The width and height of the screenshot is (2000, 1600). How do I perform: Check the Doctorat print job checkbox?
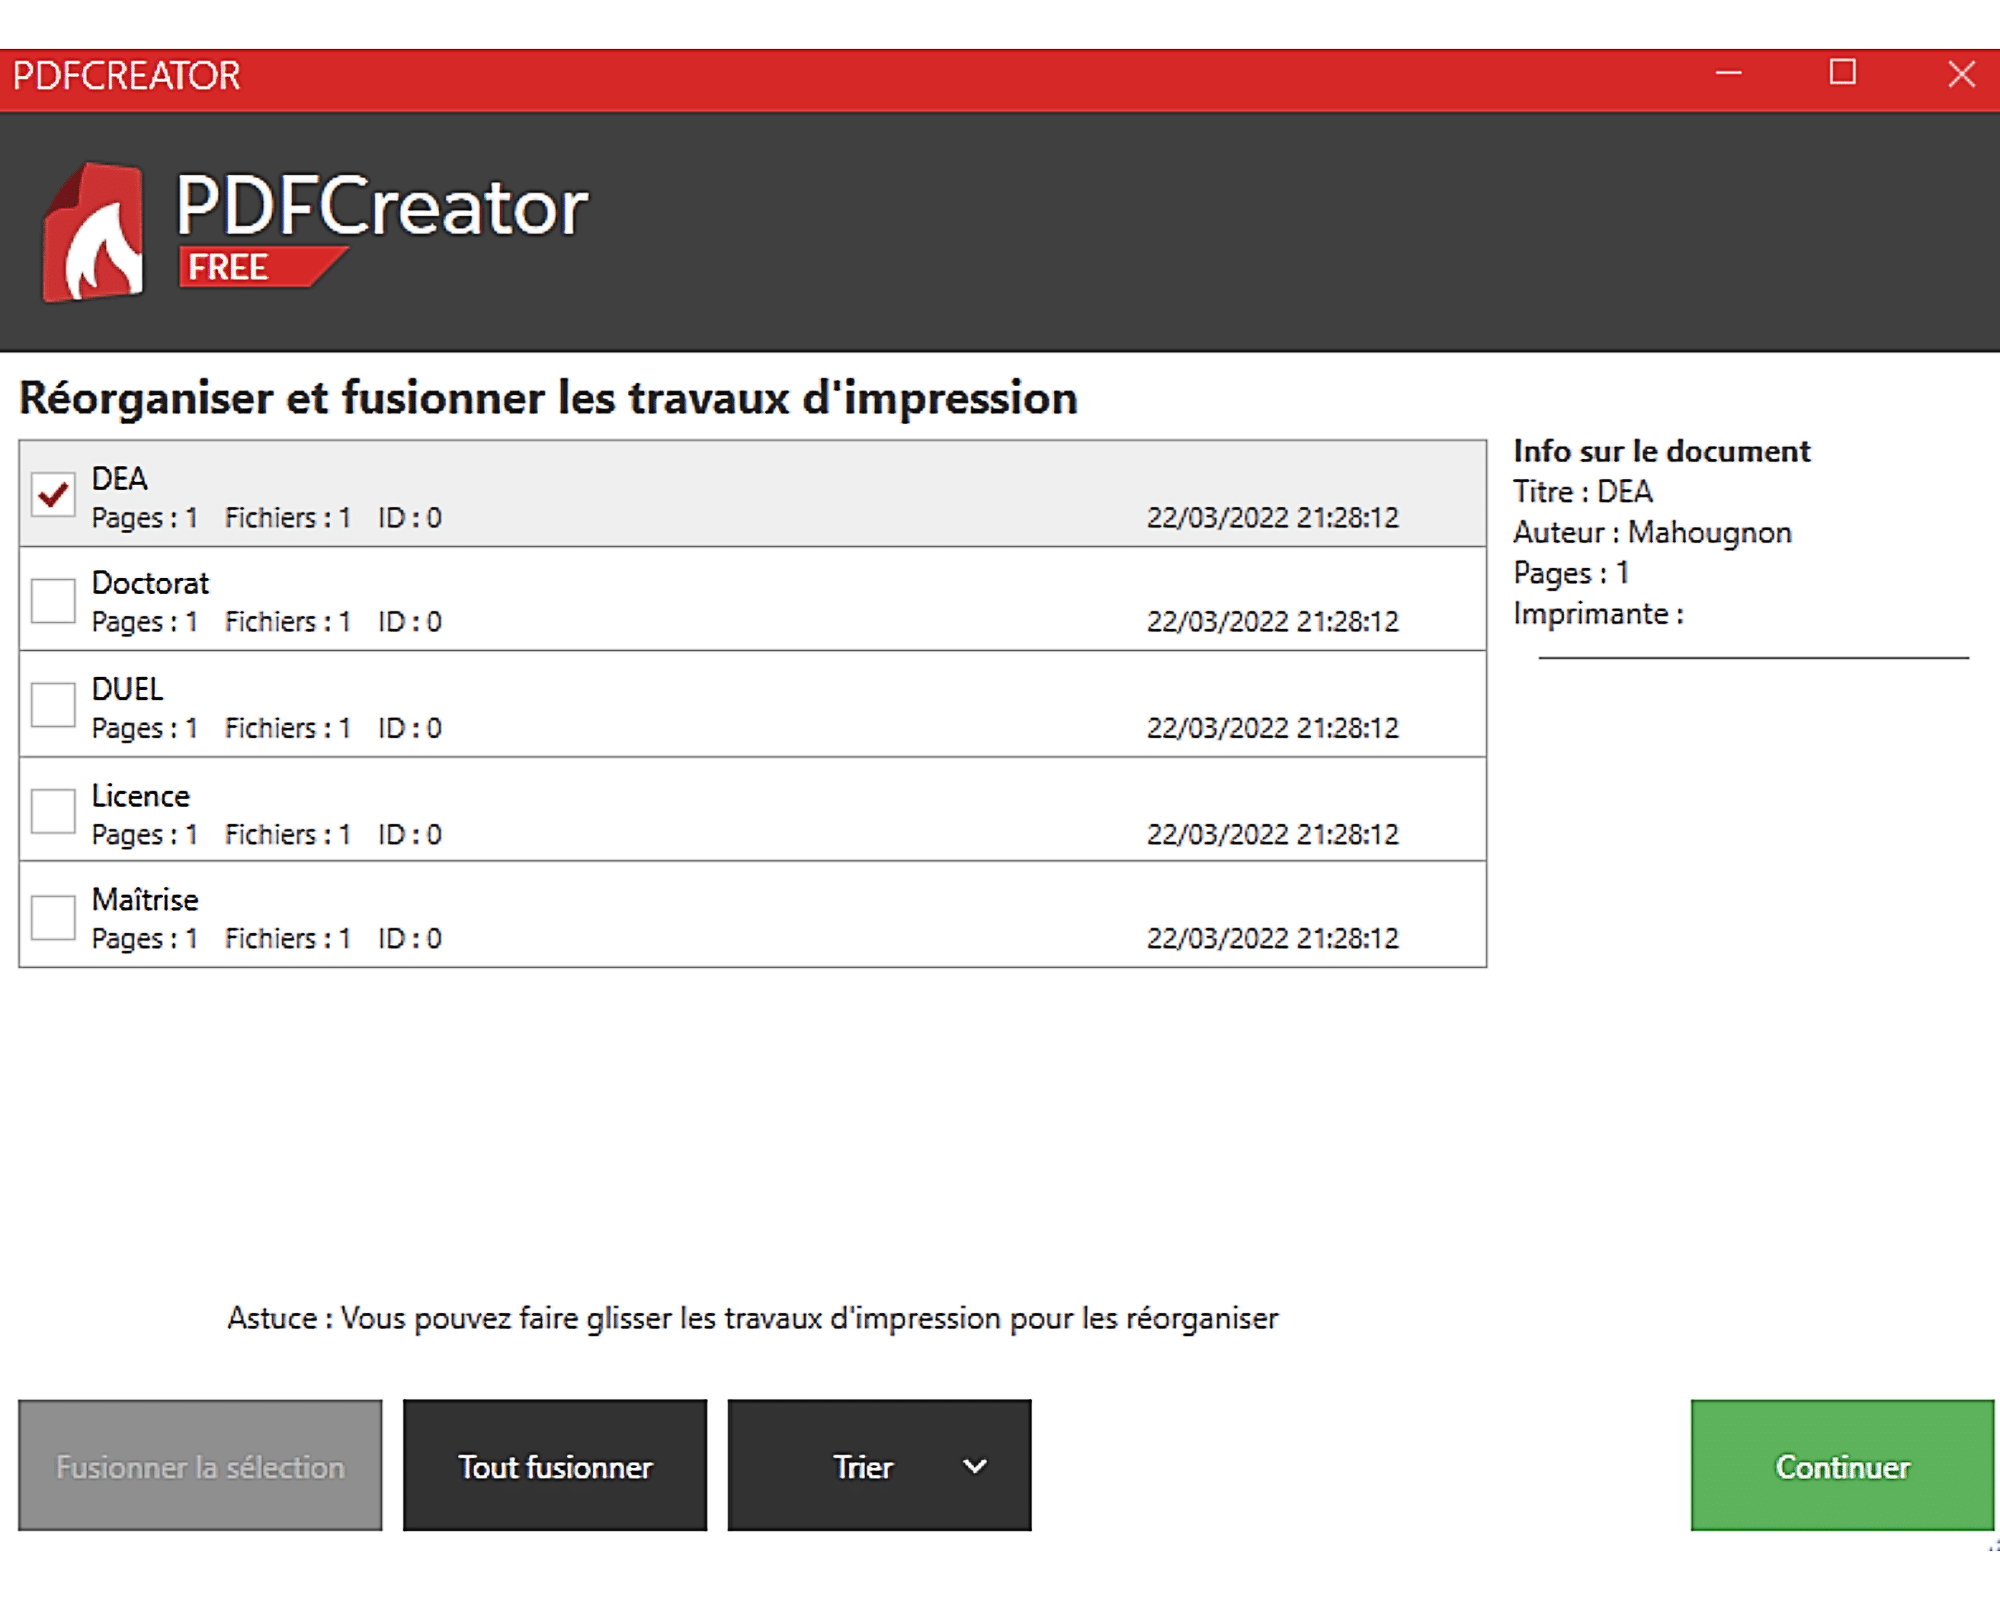coord(53,600)
